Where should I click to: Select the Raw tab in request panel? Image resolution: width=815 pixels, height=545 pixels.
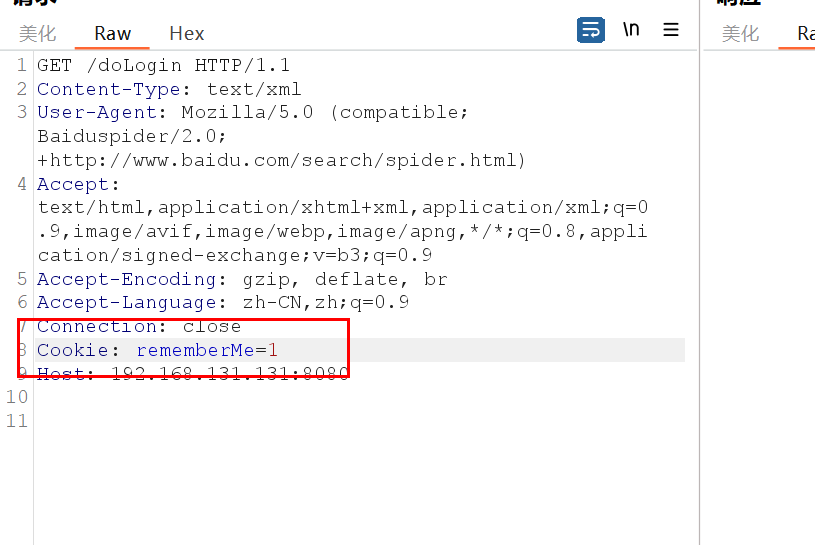click(112, 34)
